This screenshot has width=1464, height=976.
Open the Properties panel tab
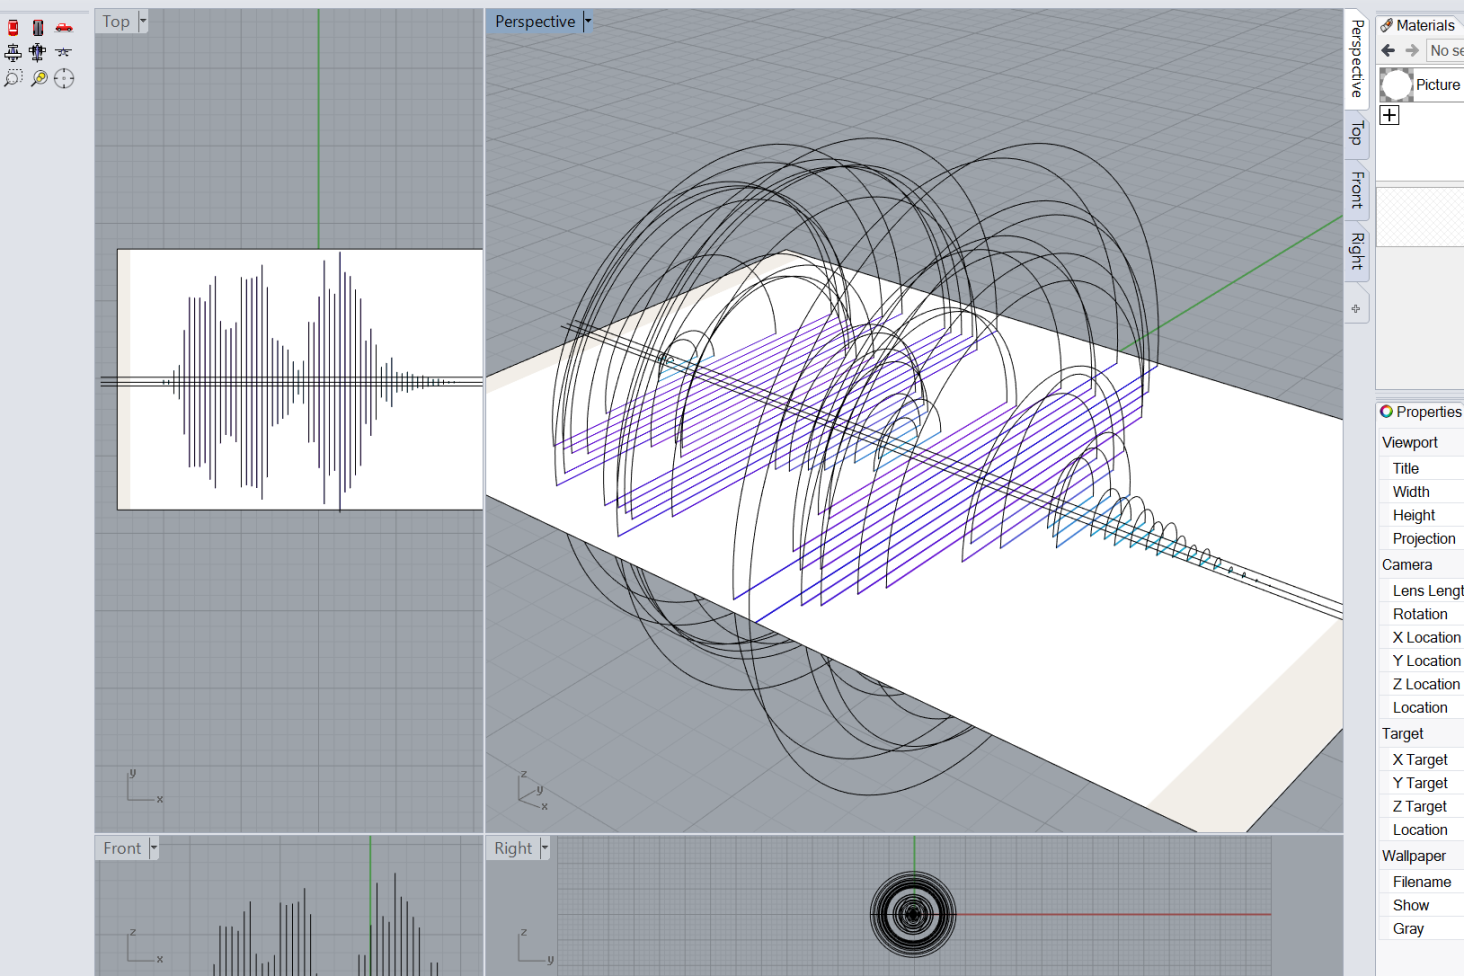[1421, 412]
